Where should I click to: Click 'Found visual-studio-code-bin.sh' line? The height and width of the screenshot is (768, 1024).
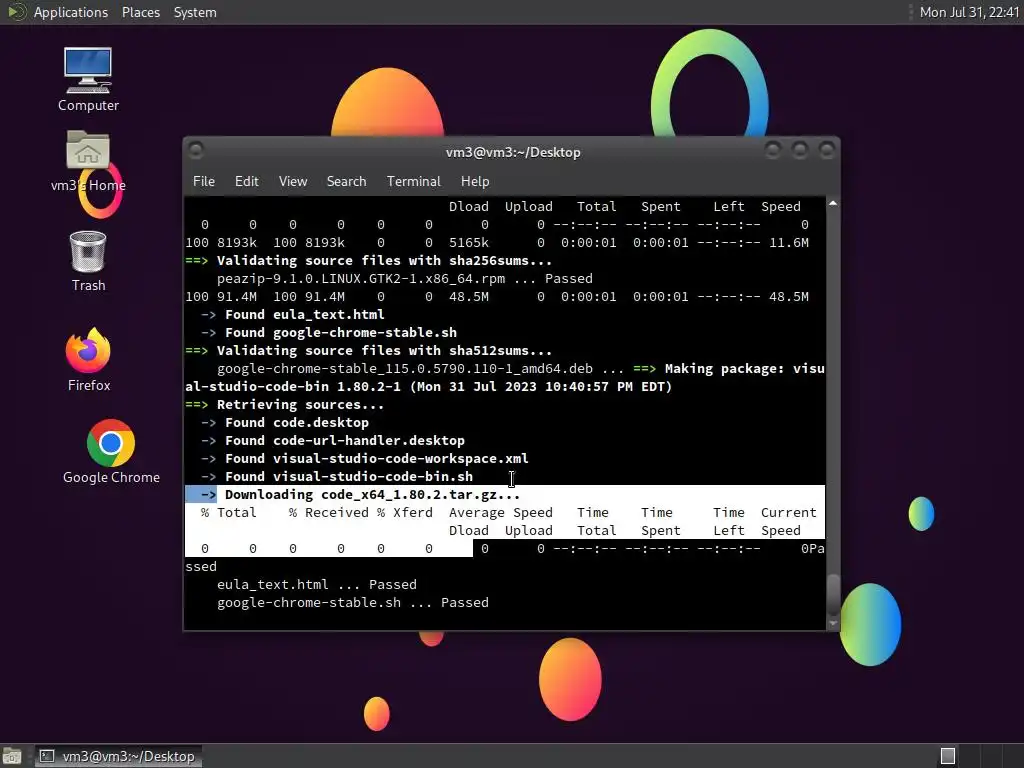point(349,477)
